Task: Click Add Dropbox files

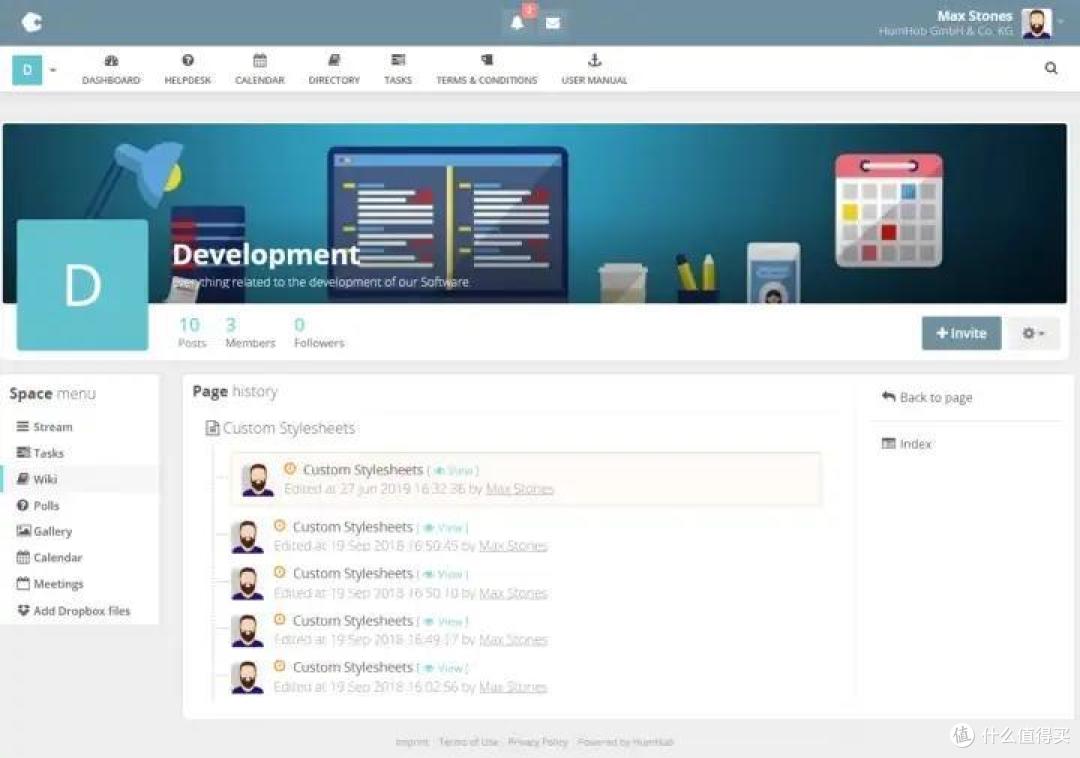Action: click(73, 611)
